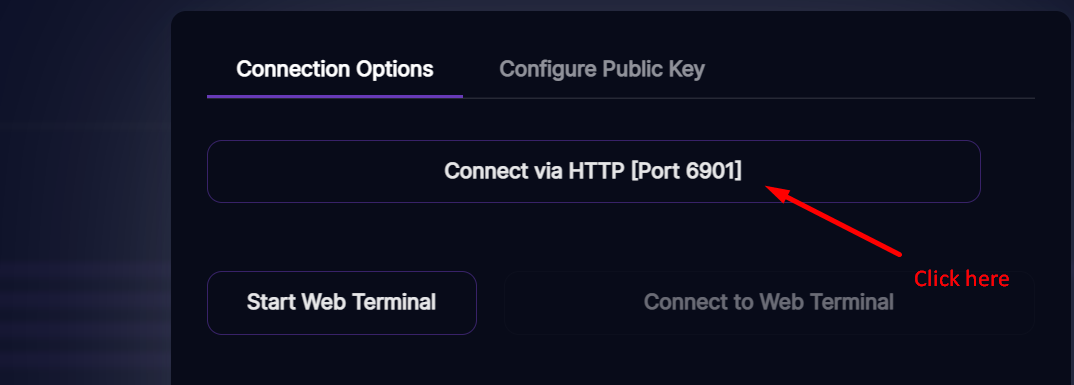The width and height of the screenshot is (1074, 385).
Task: Click the "[Port 6901]" label text
Action: [x=686, y=171]
